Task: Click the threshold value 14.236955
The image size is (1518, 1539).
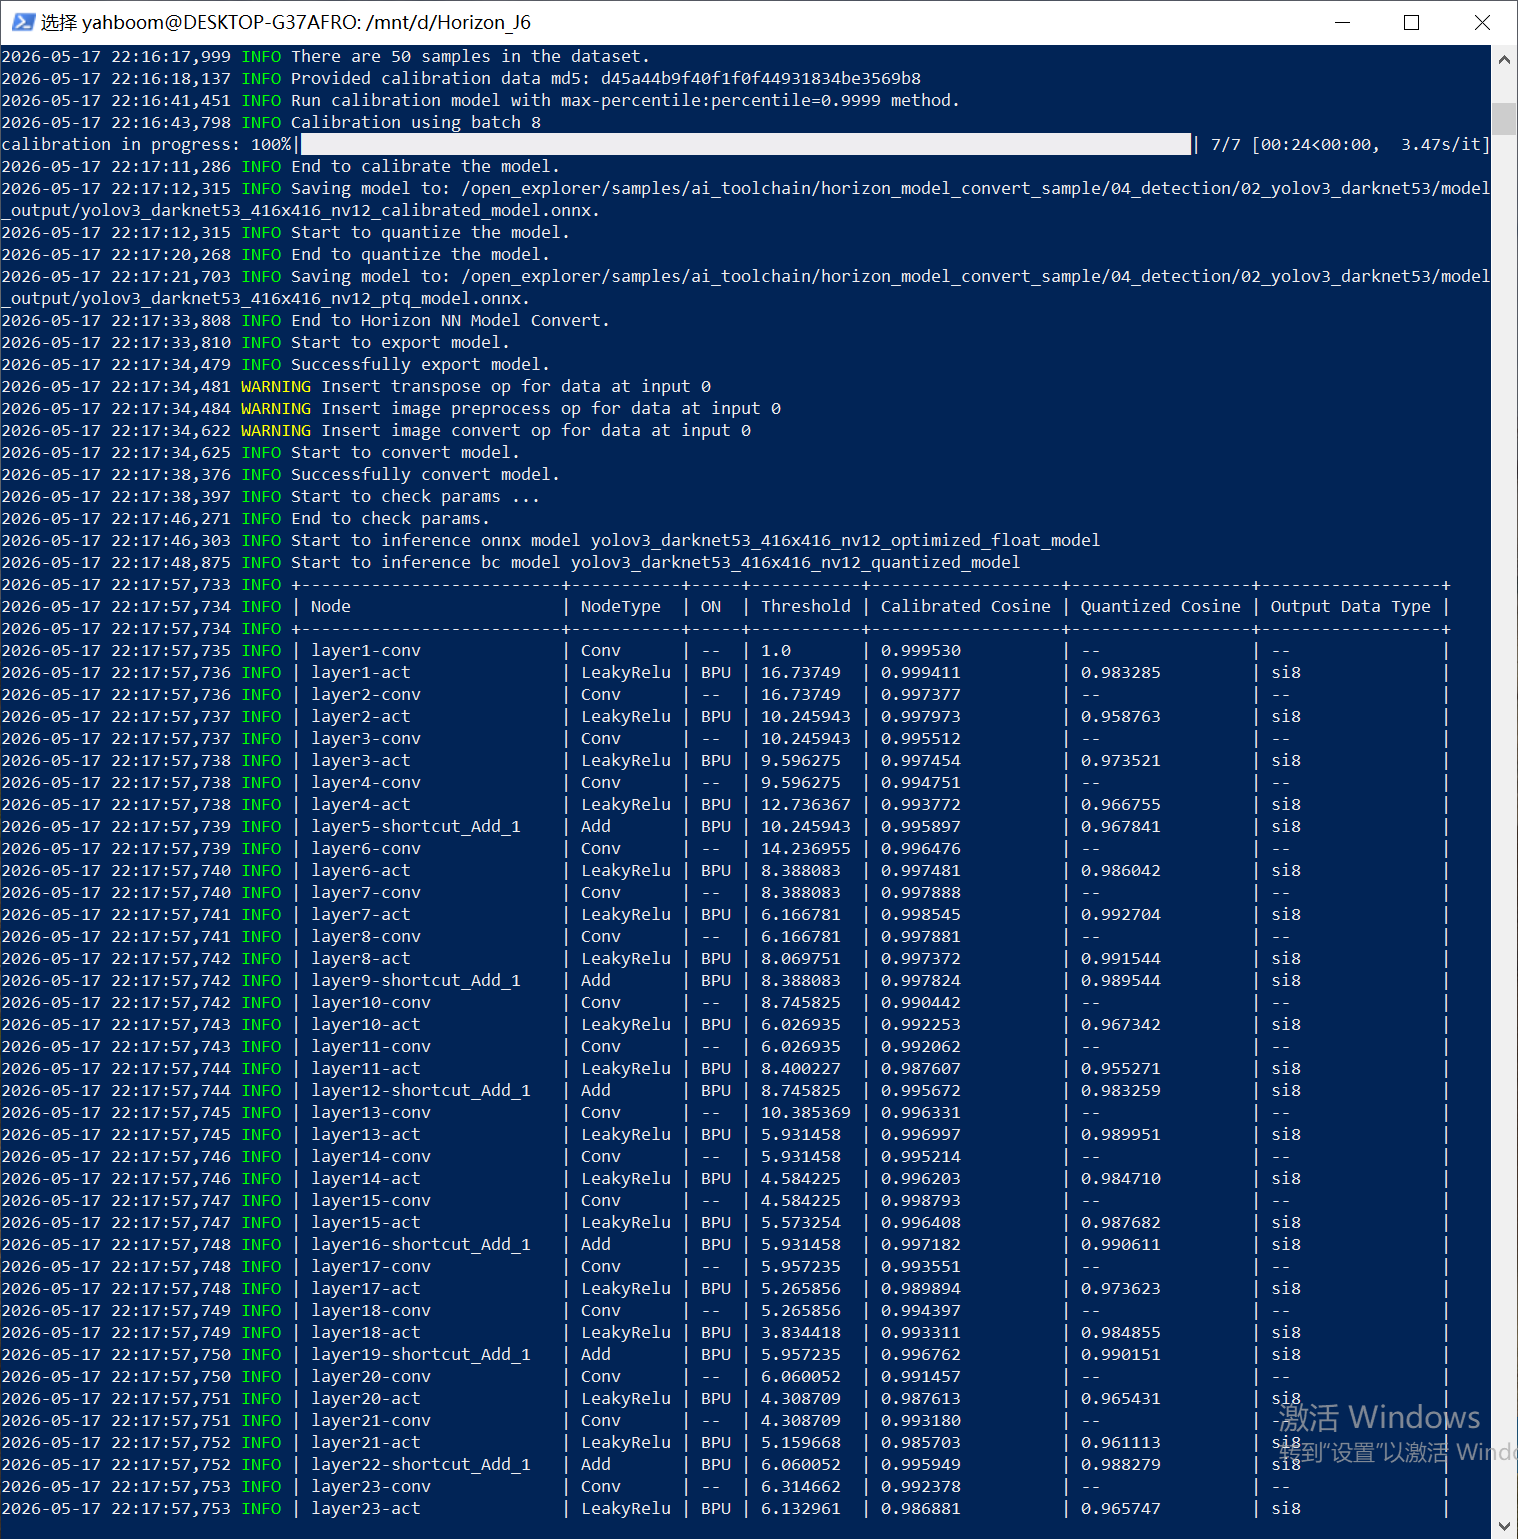Action: click(x=806, y=848)
